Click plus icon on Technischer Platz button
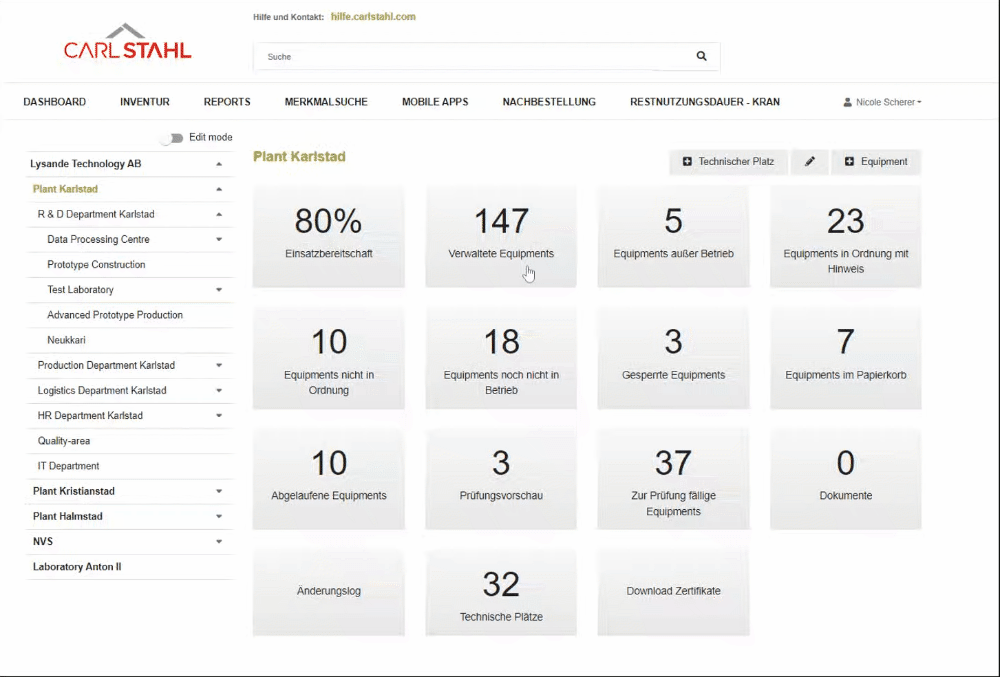The image size is (1000, 677). point(687,162)
